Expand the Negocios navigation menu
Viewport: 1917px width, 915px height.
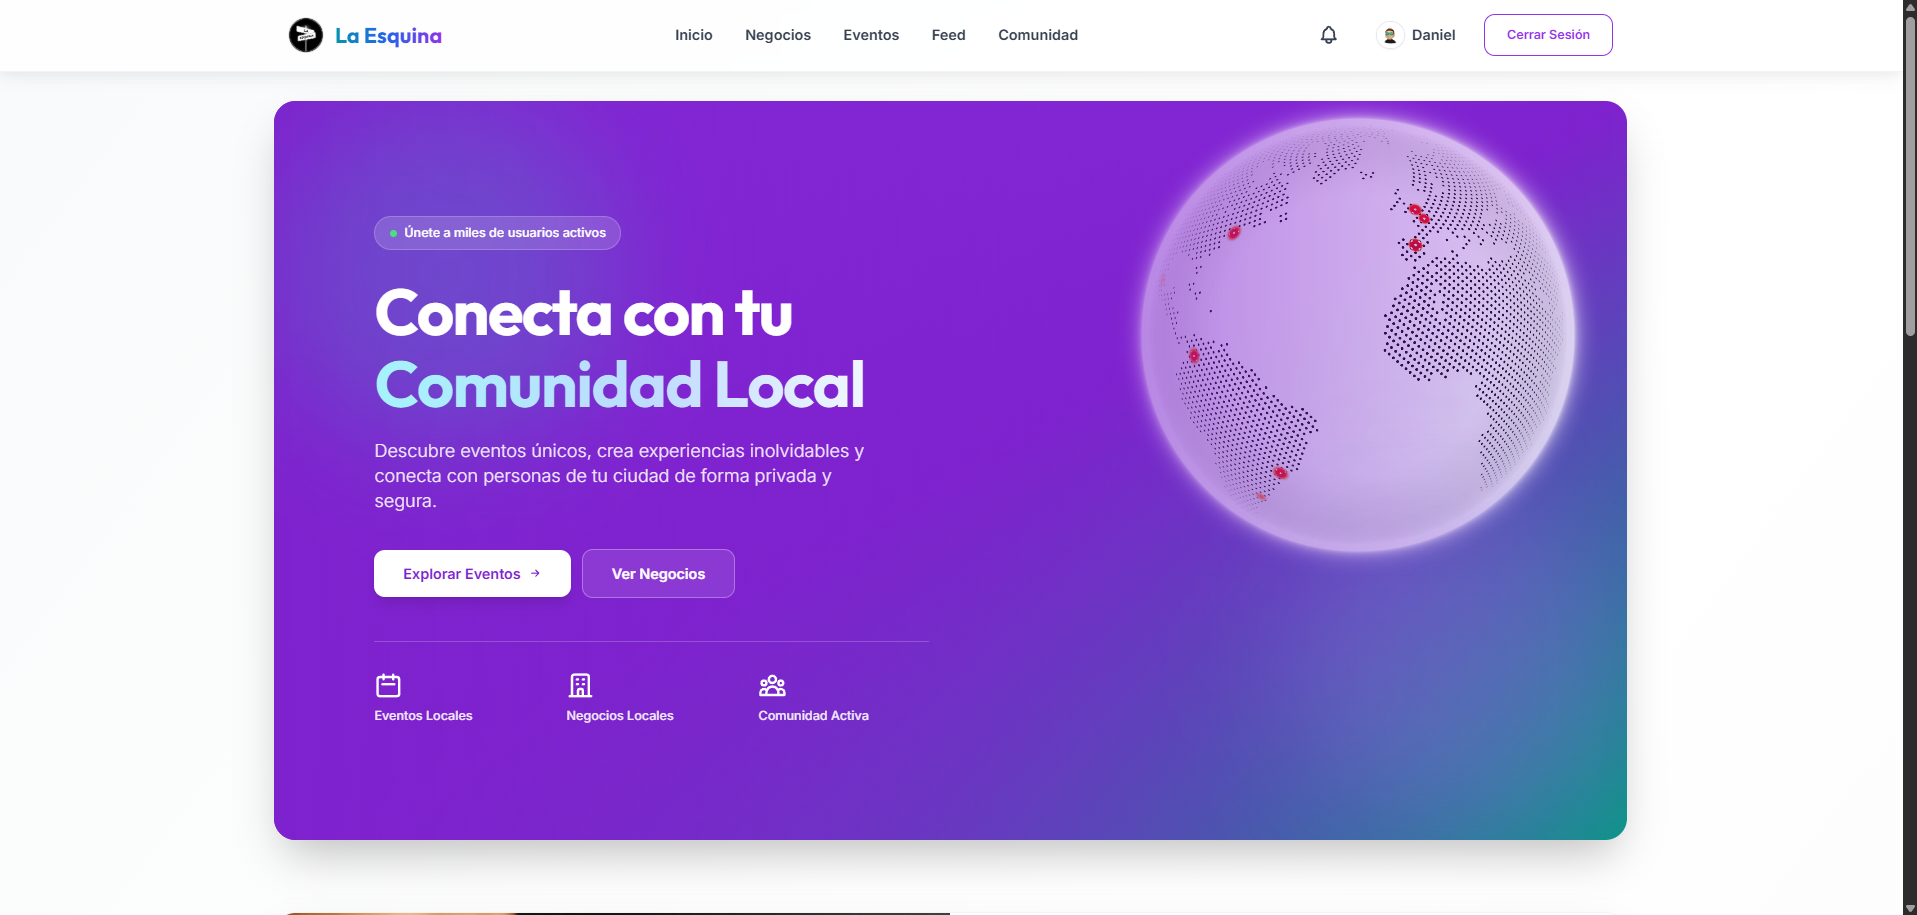778,35
